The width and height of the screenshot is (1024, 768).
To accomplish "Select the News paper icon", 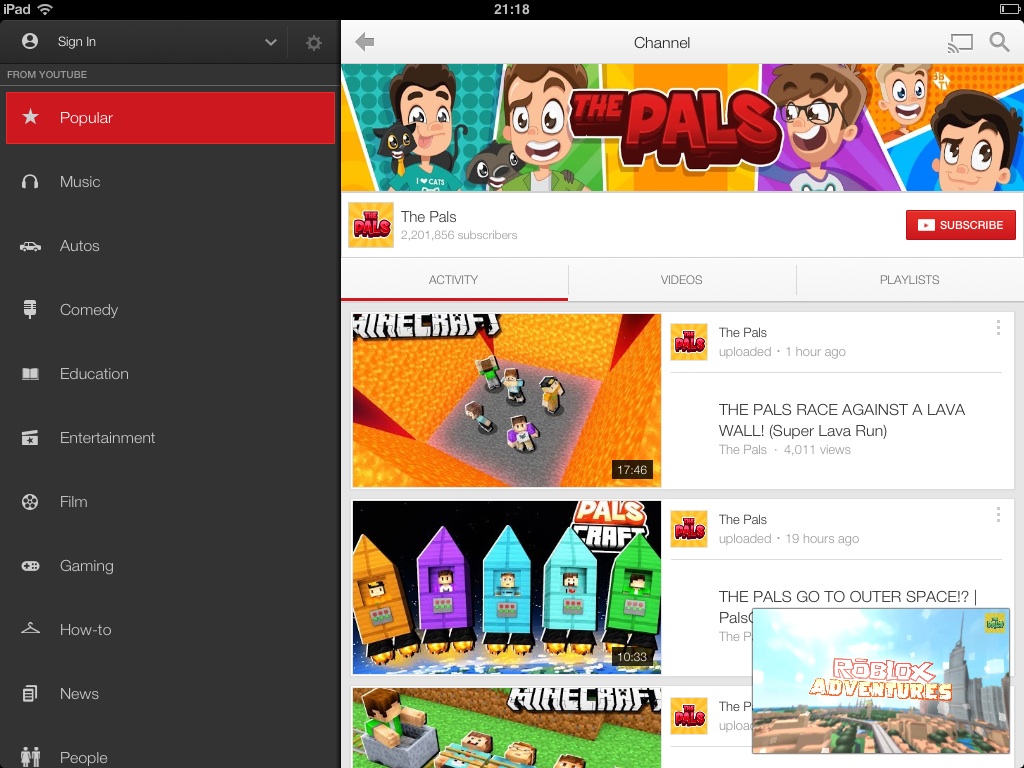I will (x=30, y=693).
